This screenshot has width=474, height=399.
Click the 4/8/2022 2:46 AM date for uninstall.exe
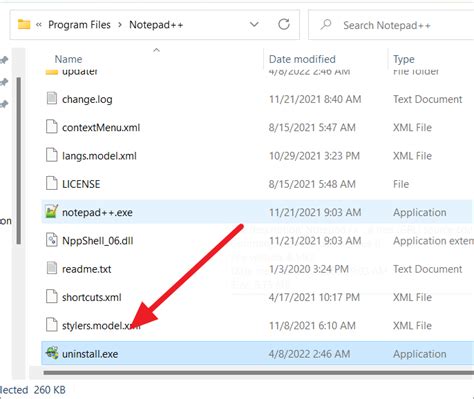[309, 354]
